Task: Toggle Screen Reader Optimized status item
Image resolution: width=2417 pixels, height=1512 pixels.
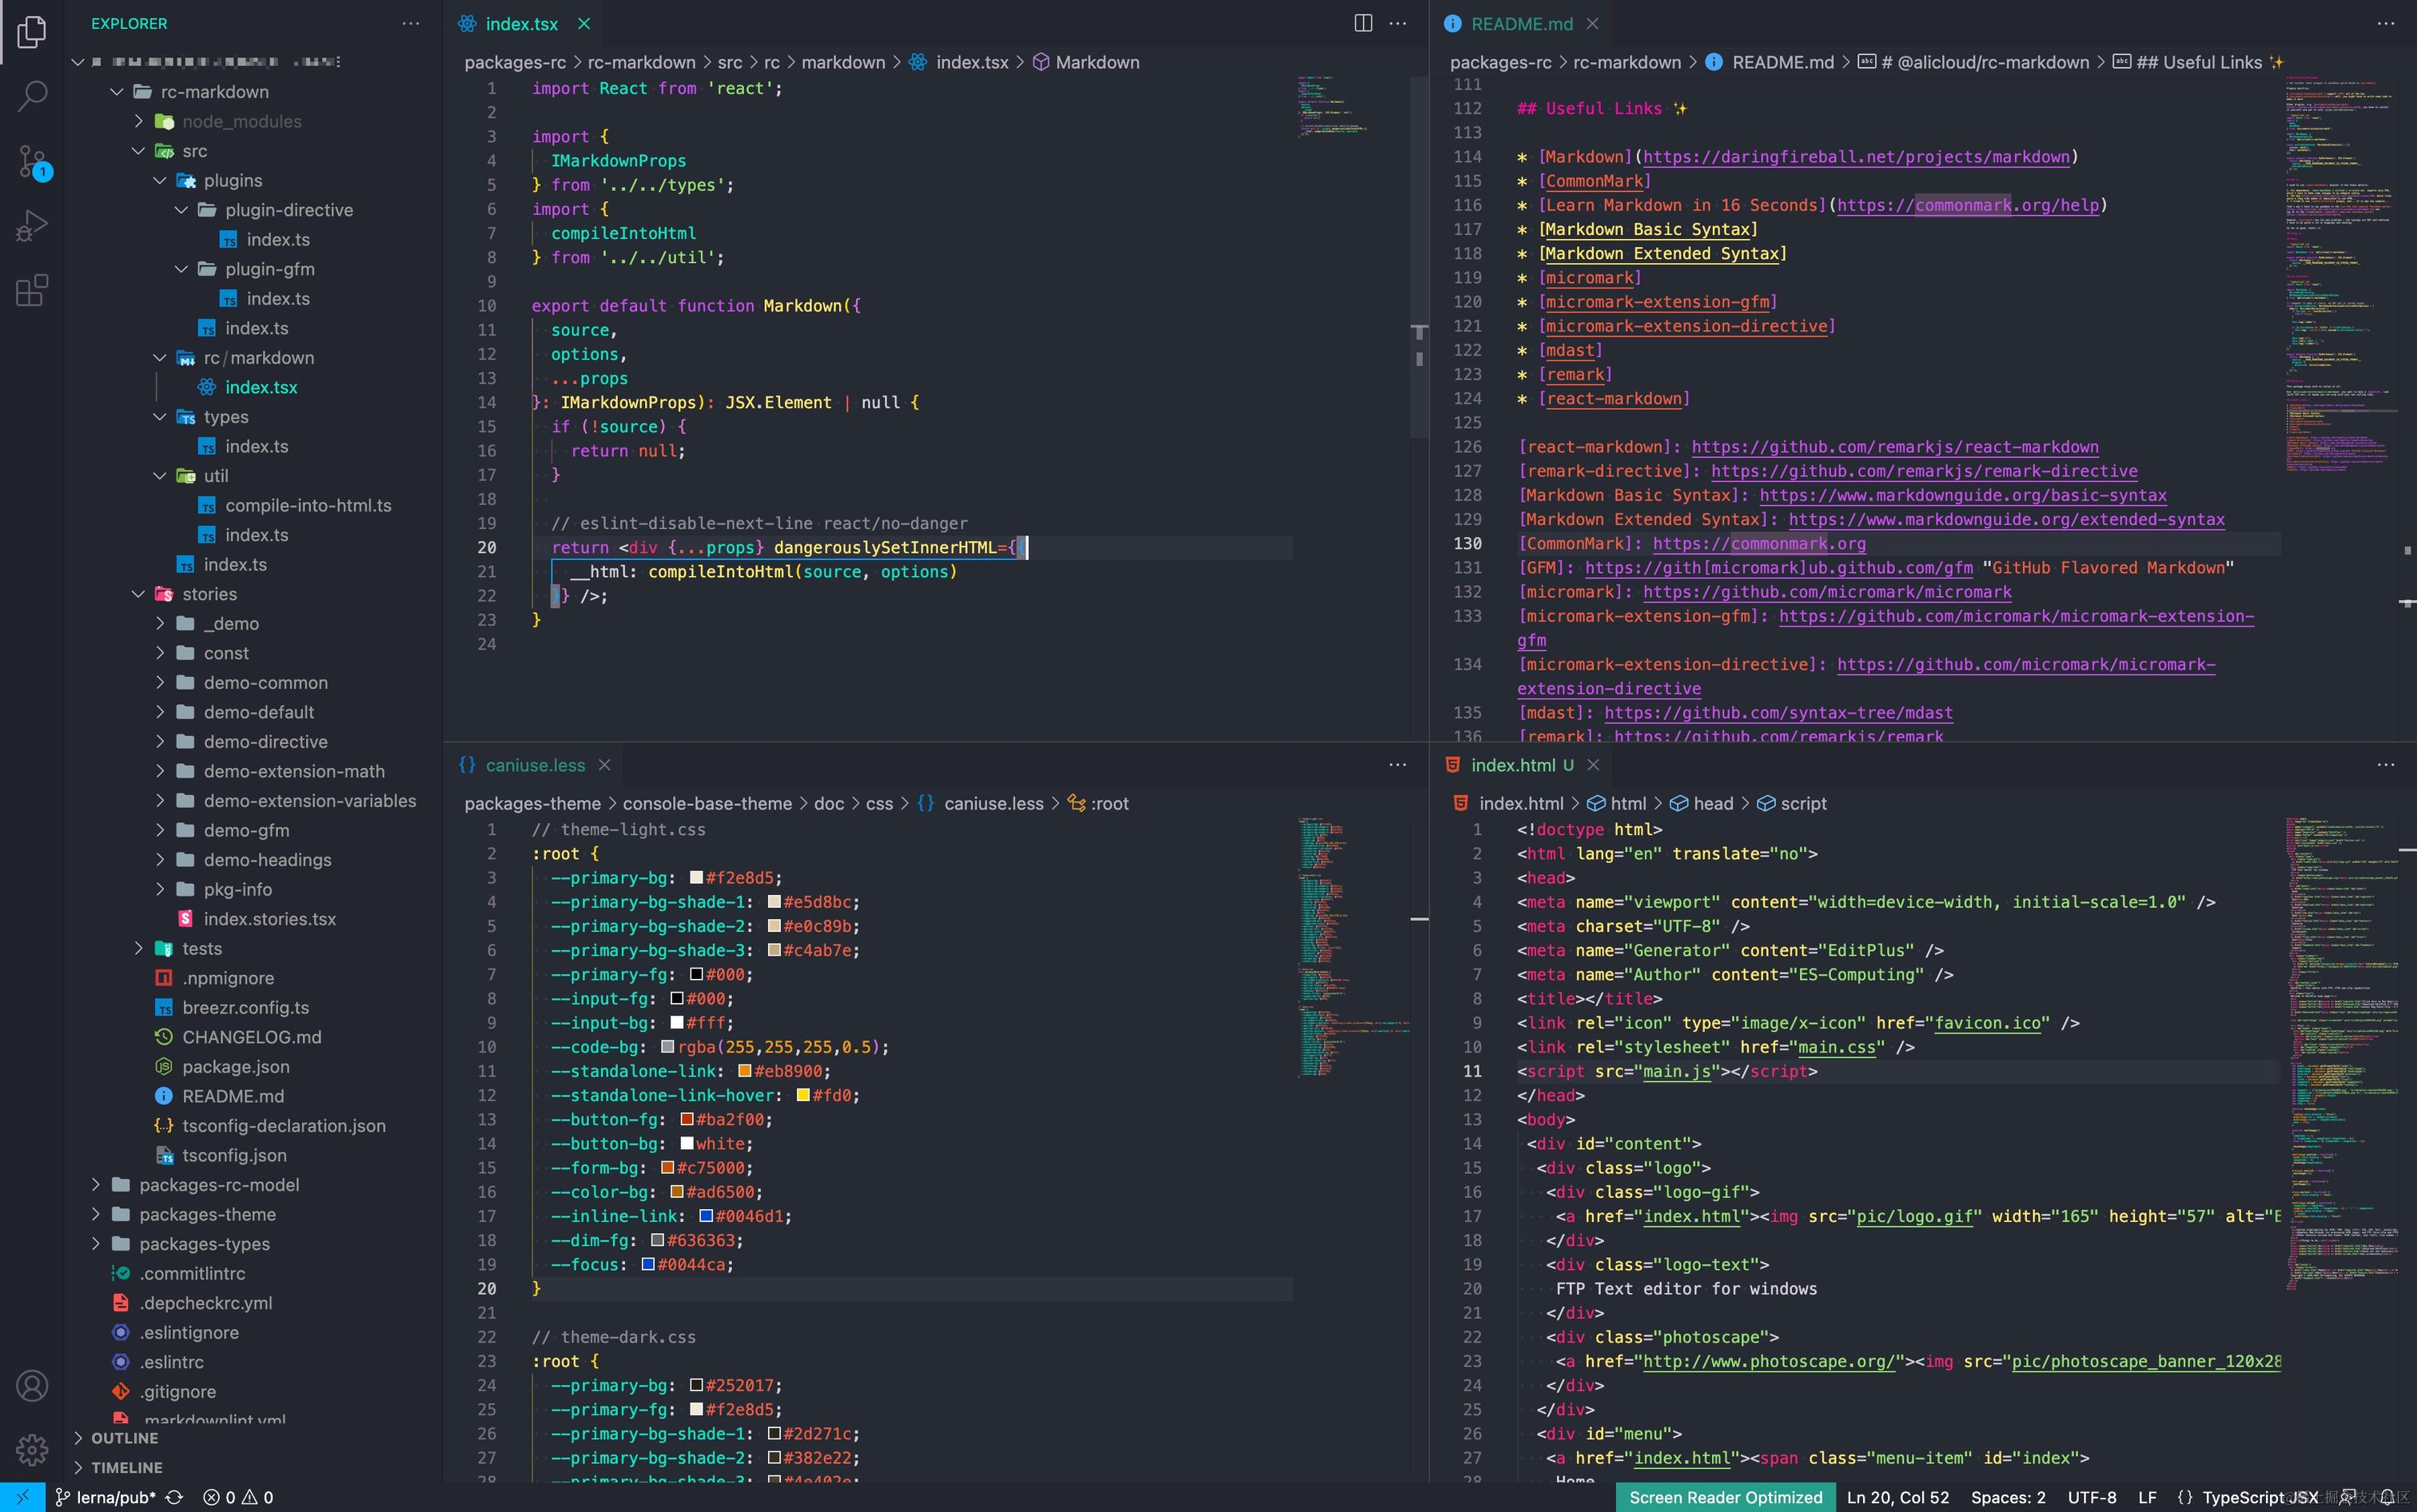Action: coord(1725,1497)
